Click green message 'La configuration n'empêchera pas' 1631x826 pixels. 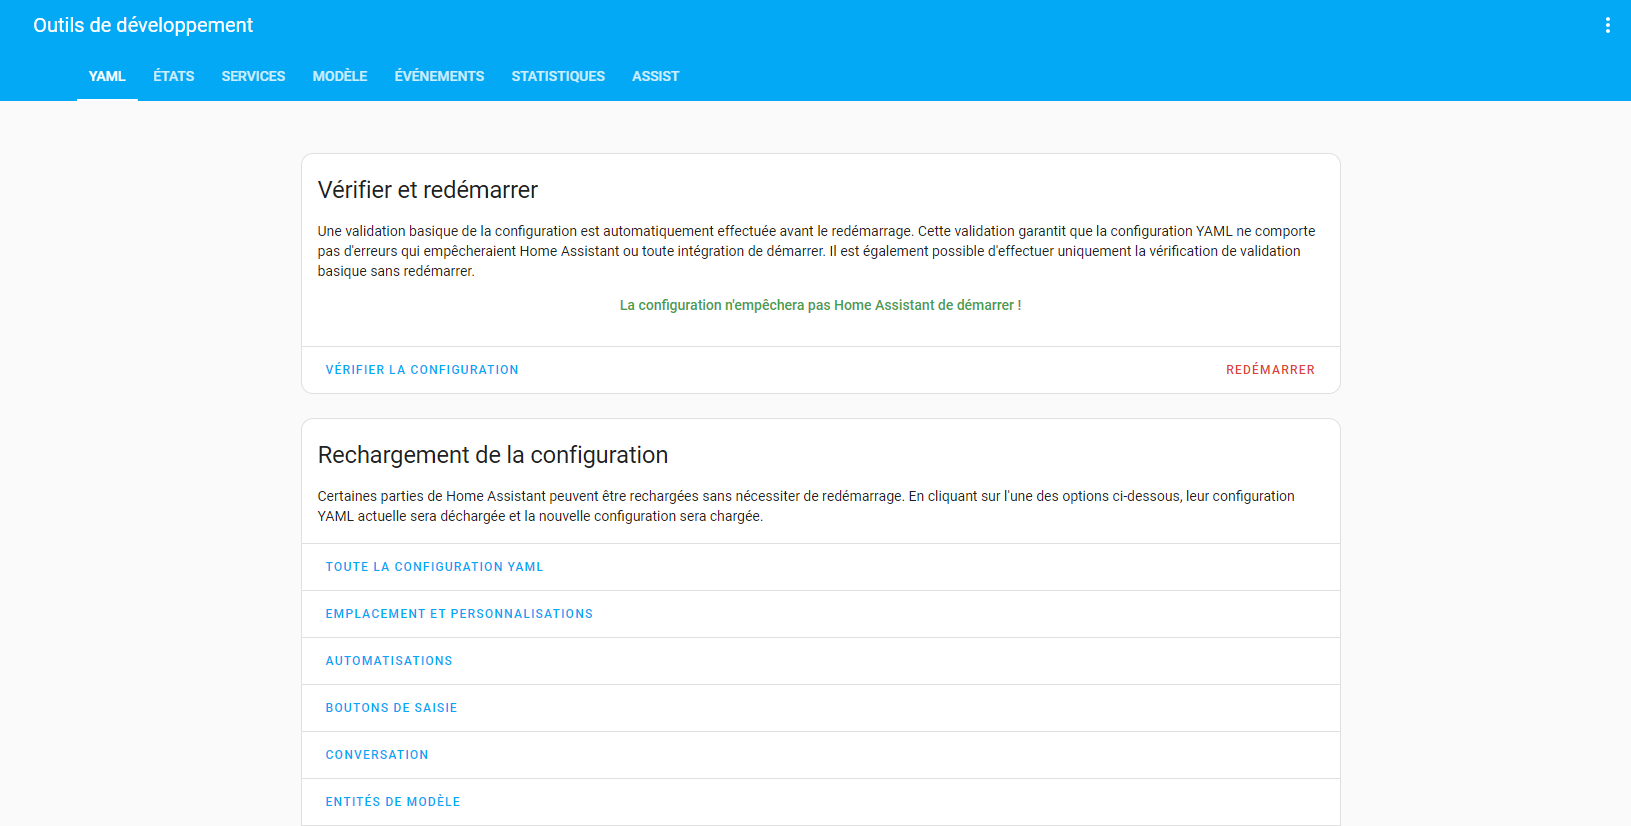pyautogui.click(x=820, y=305)
